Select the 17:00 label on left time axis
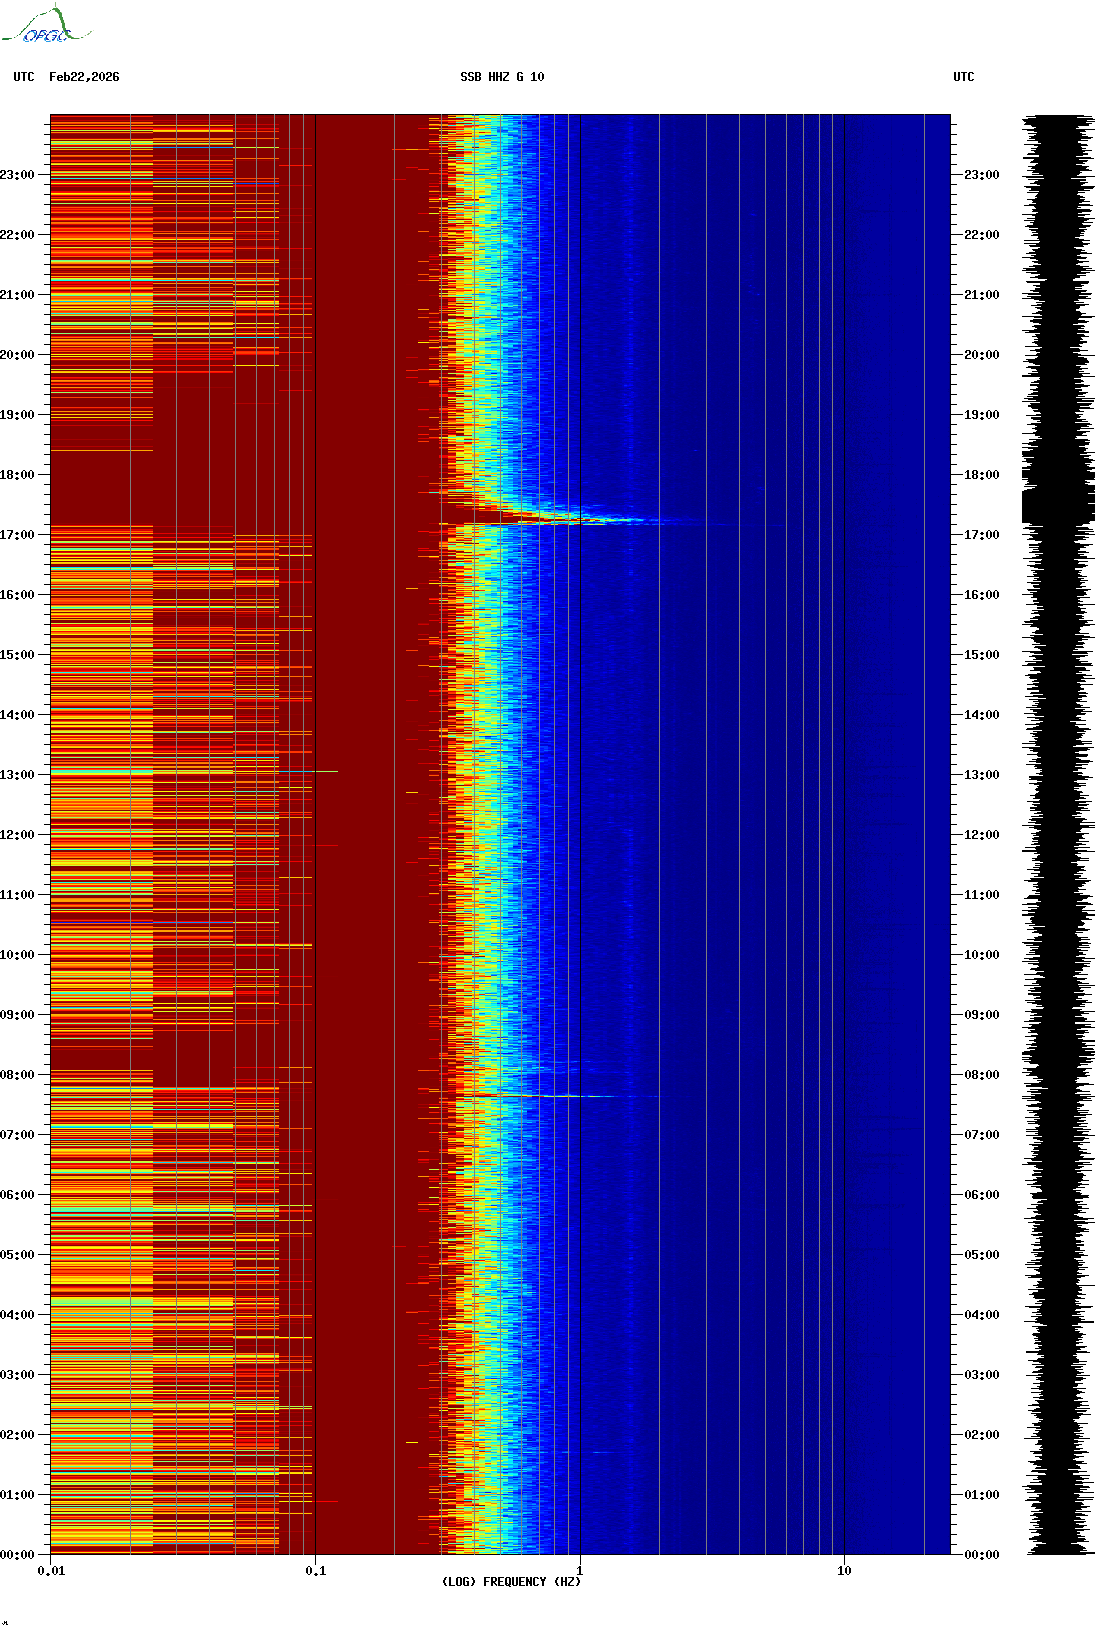Screen dimensions: 1102x1634 coord(17,535)
